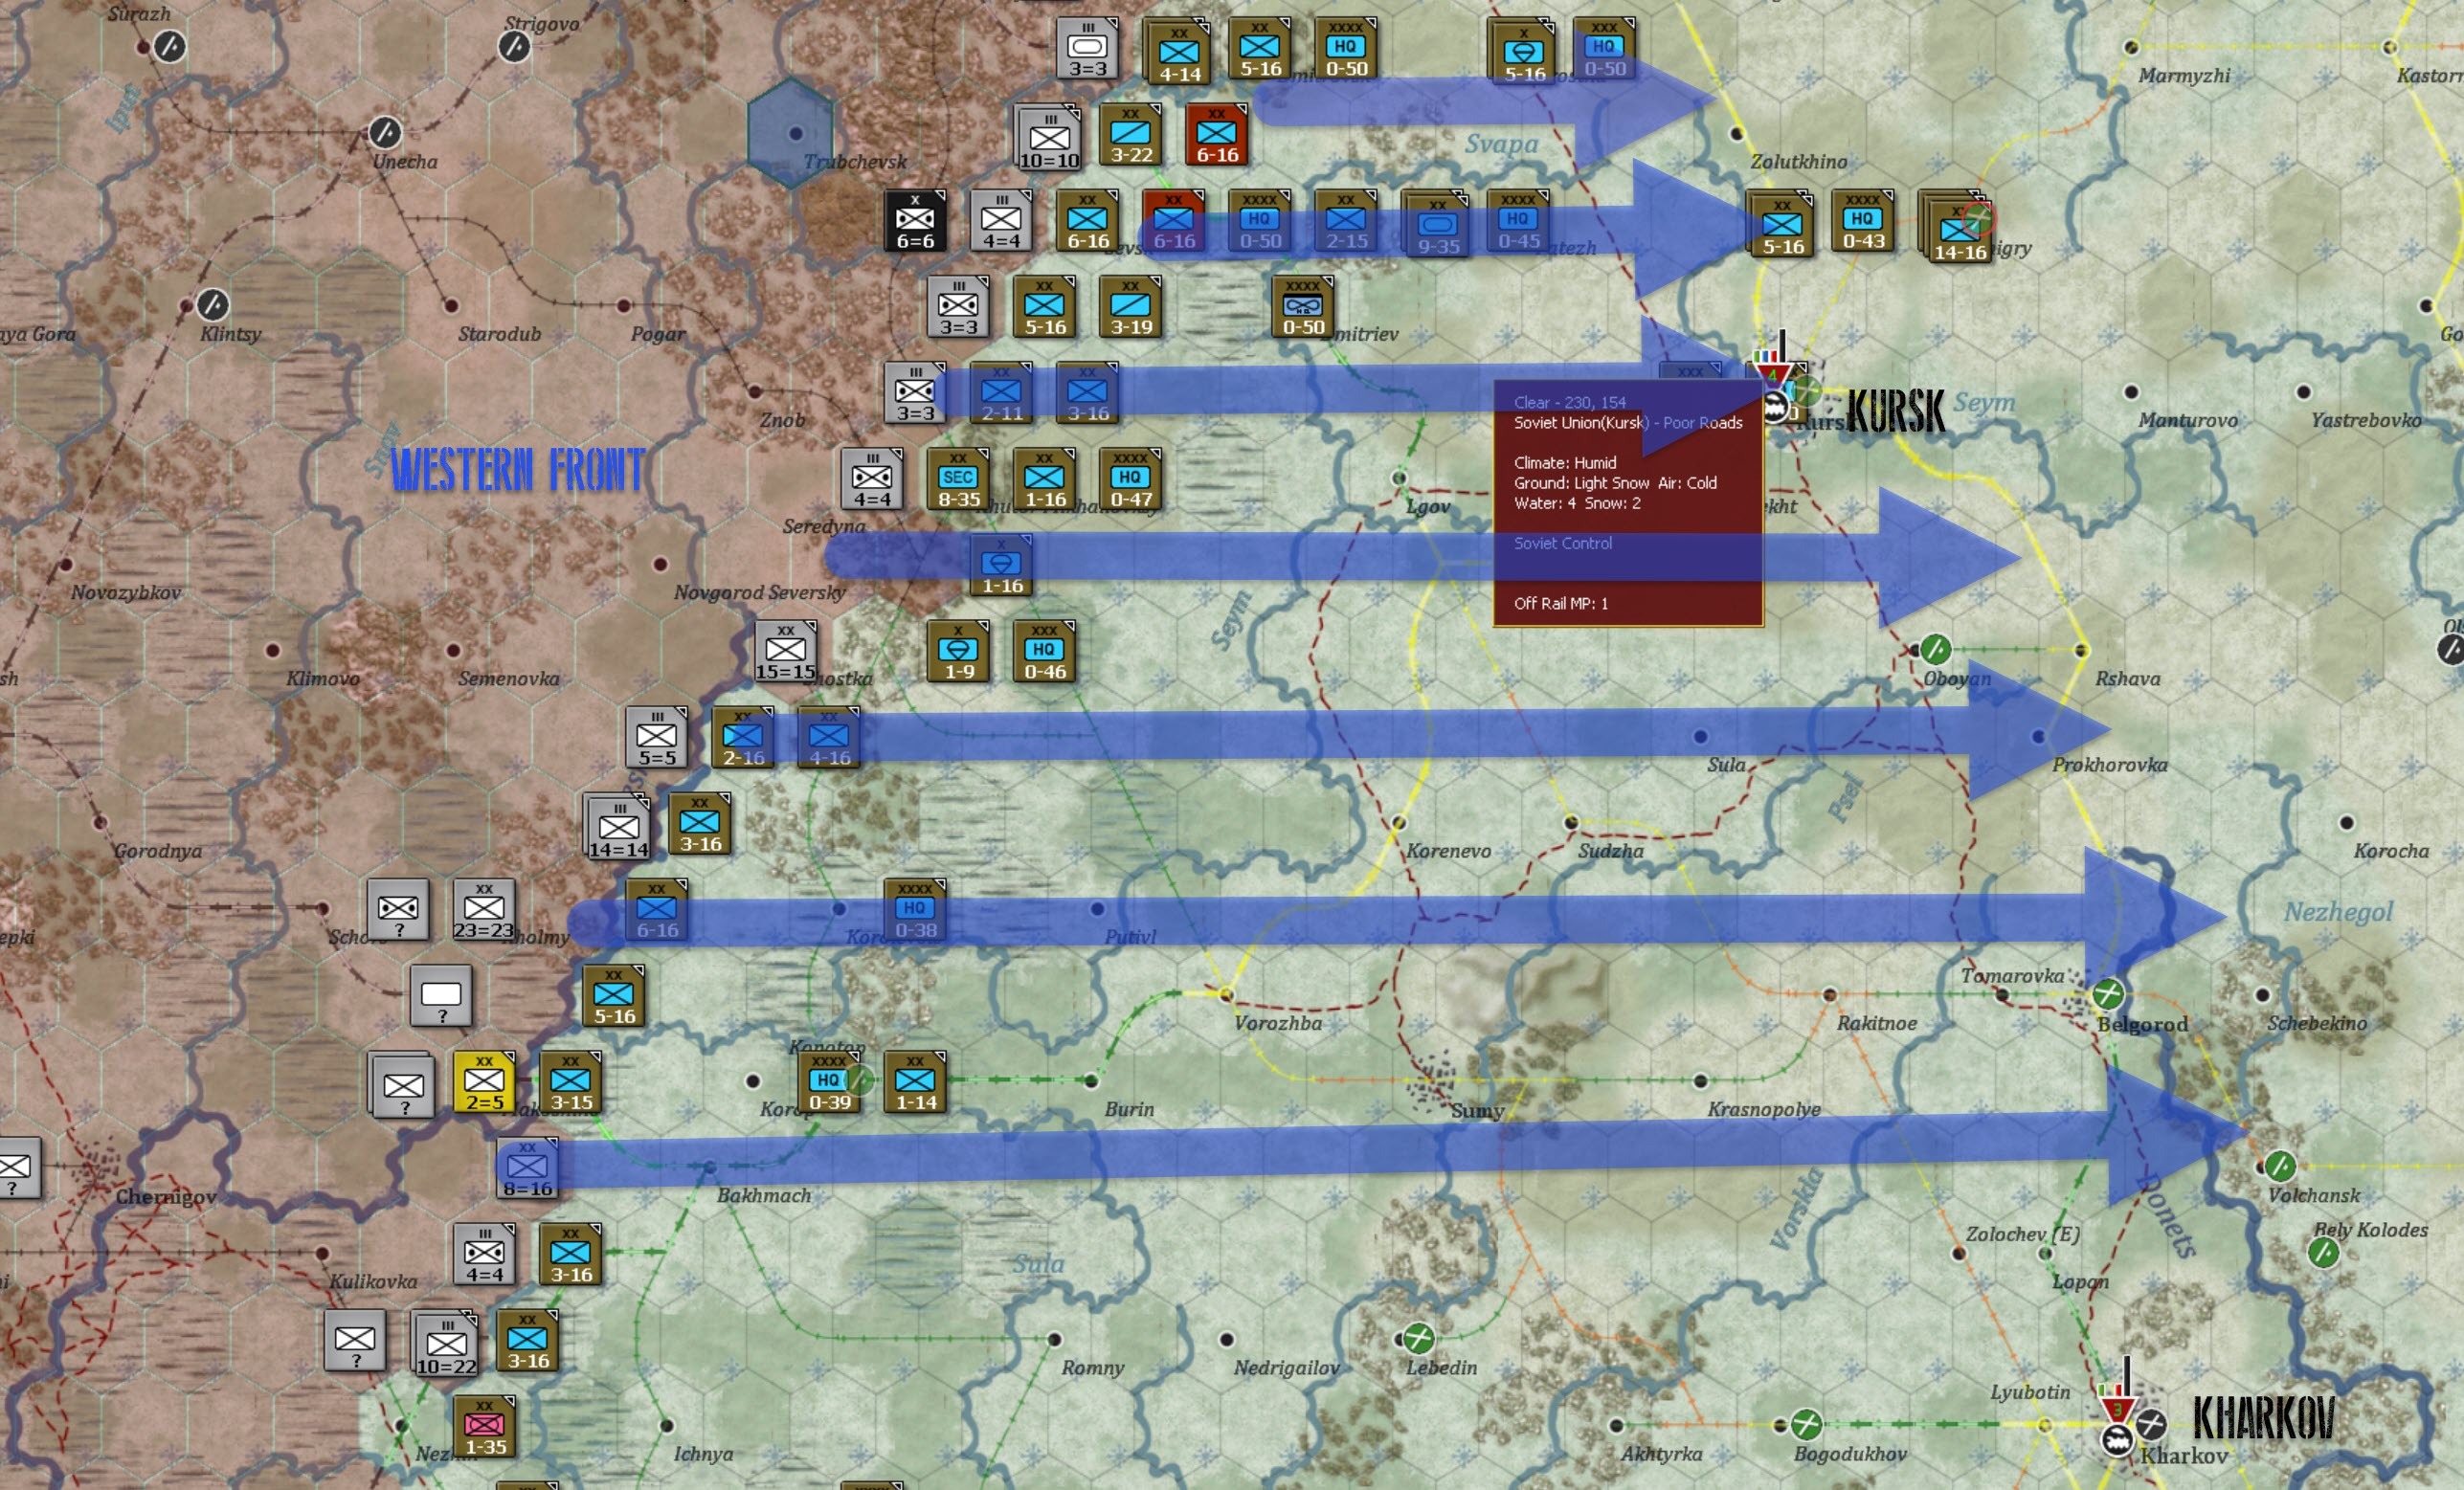Open the HQ 0-47 headquarters counter
The height and width of the screenshot is (1490, 2464).
click(1130, 479)
